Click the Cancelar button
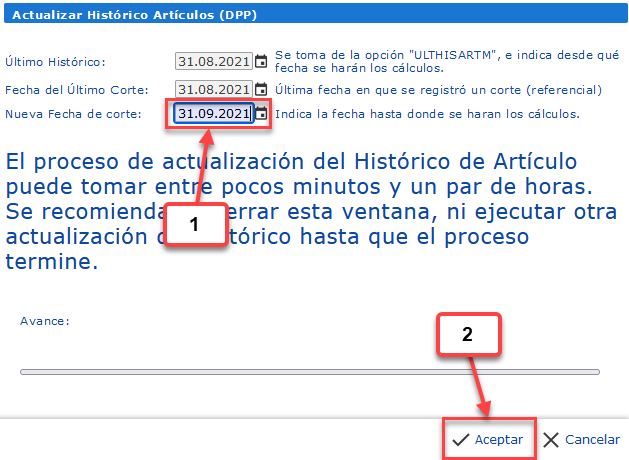This screenshot has height=460, width=629. pyautogui.click(x=581, y=440)
